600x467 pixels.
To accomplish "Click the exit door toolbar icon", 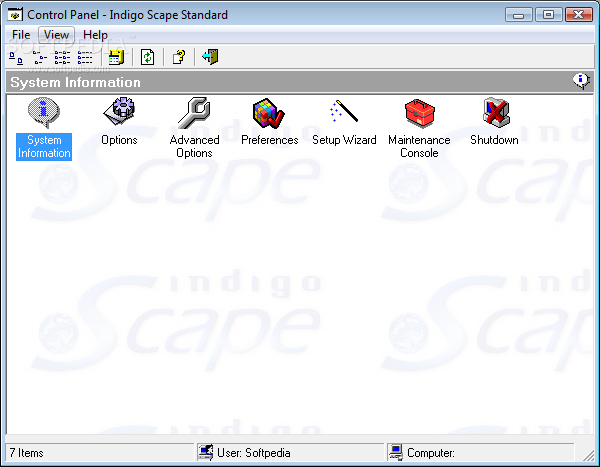I will (210, 57).
